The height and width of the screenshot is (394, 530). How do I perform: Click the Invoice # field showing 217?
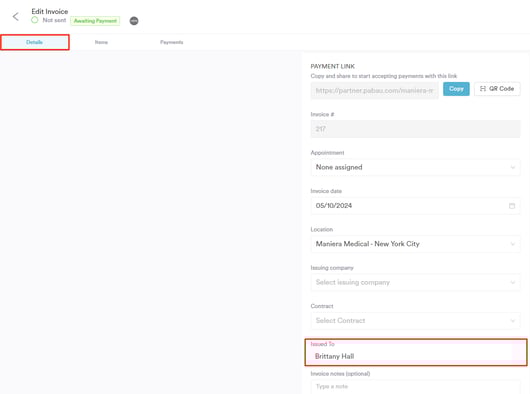click(x=415, y=129)
